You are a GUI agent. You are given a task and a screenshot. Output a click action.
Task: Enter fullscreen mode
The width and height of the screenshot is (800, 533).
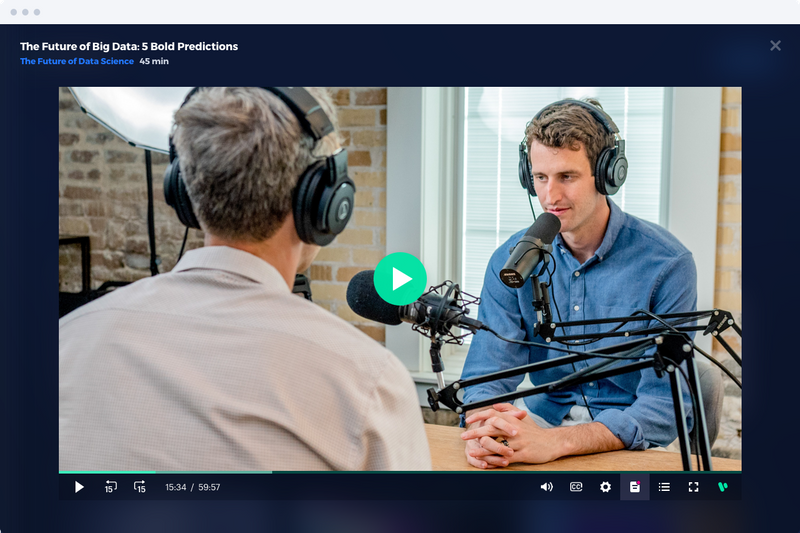pos(693,487)
